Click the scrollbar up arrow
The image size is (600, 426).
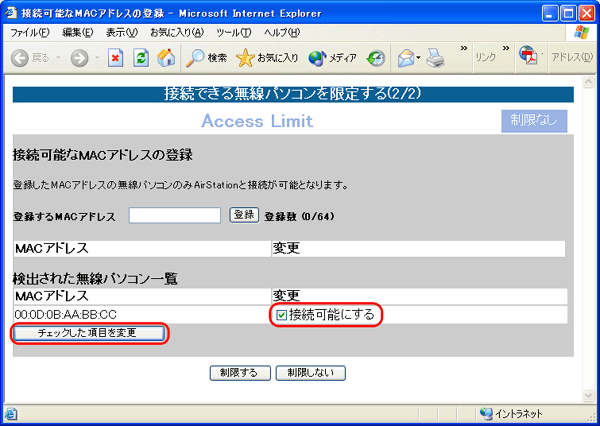pos(588,82)
